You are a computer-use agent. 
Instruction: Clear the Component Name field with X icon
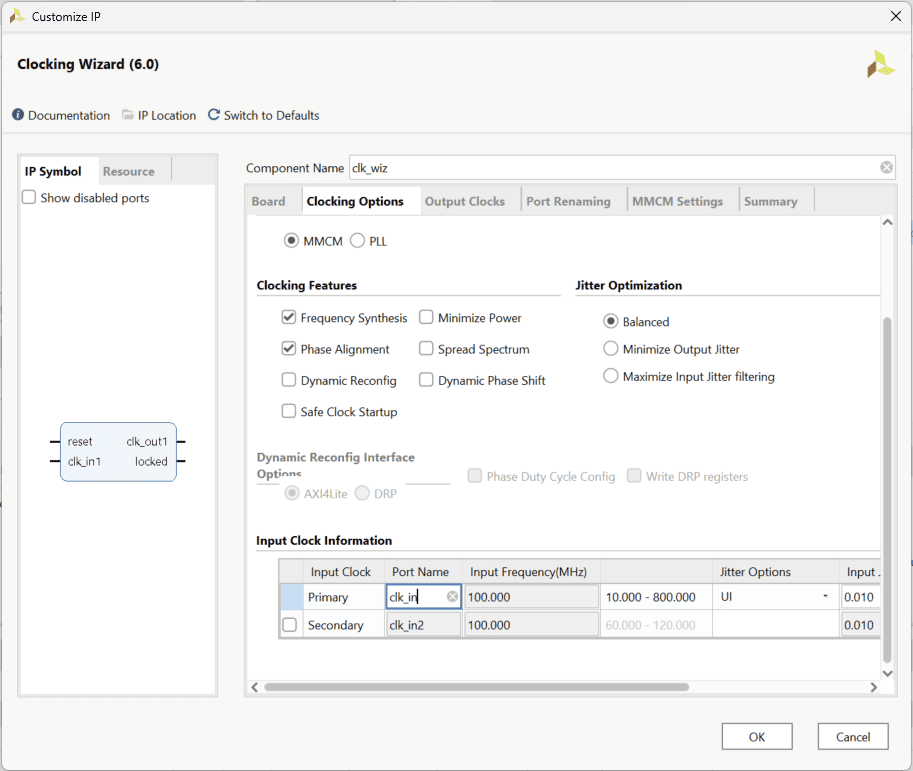pos(886,168)
